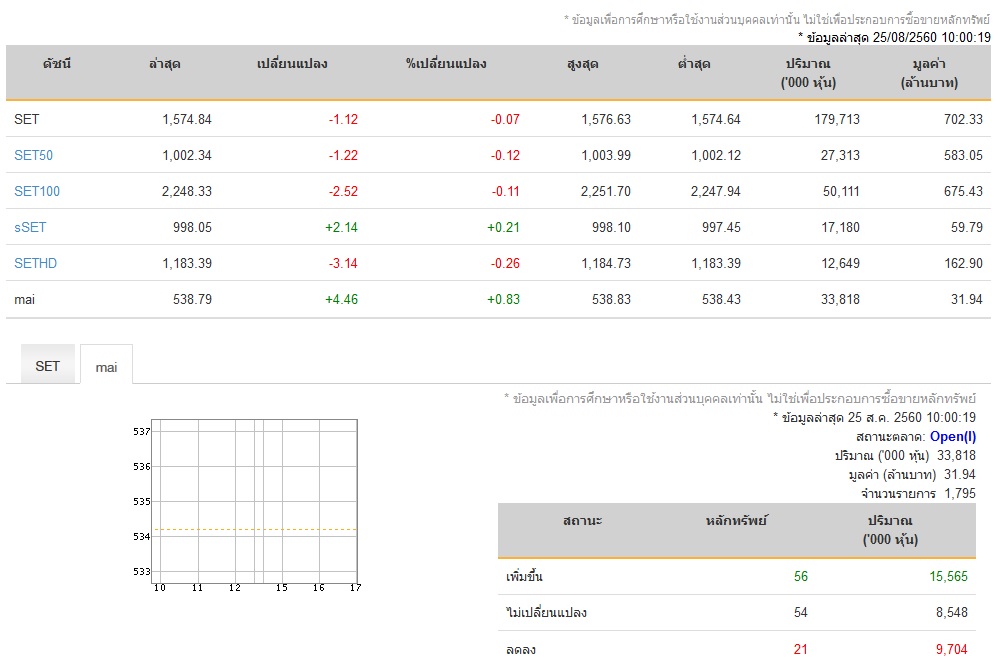Click advancing volume 15,565
The height and width of the screenshot is (666, 1003).
pos(949,576)
